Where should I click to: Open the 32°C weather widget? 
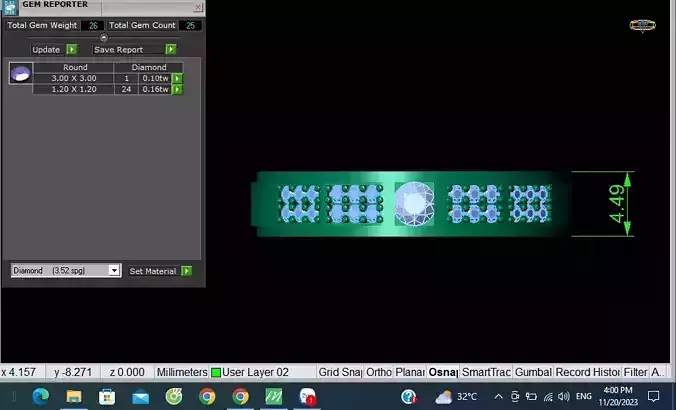[x=457, y=396]
